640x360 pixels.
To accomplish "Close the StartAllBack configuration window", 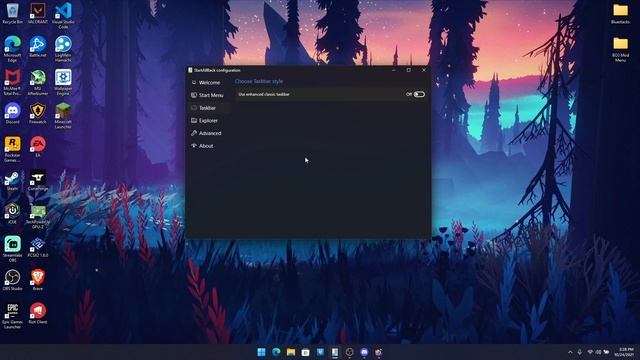I will tap(424, 70).
